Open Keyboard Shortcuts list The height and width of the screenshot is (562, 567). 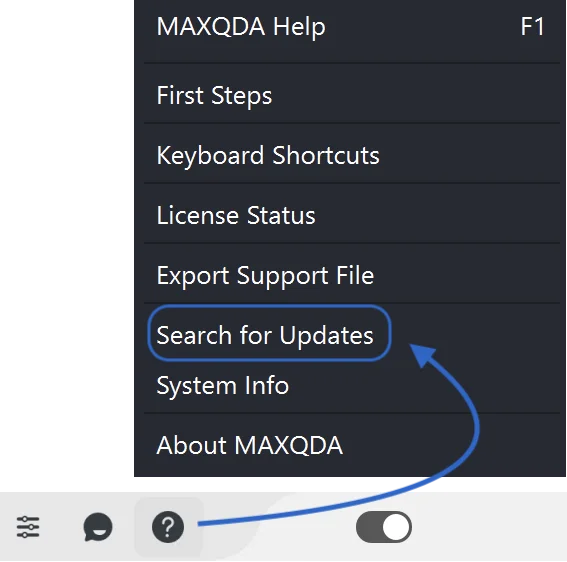pos(350,155)
